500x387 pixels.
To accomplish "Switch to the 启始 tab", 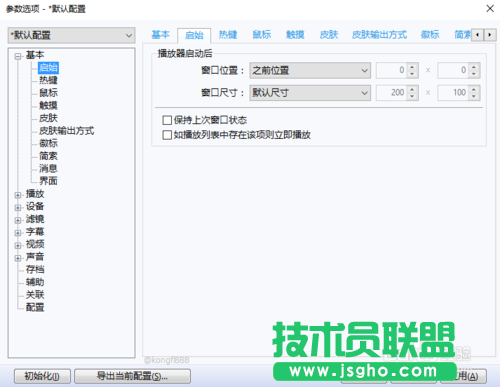I will pyautogui.click(x=194, y=35).
